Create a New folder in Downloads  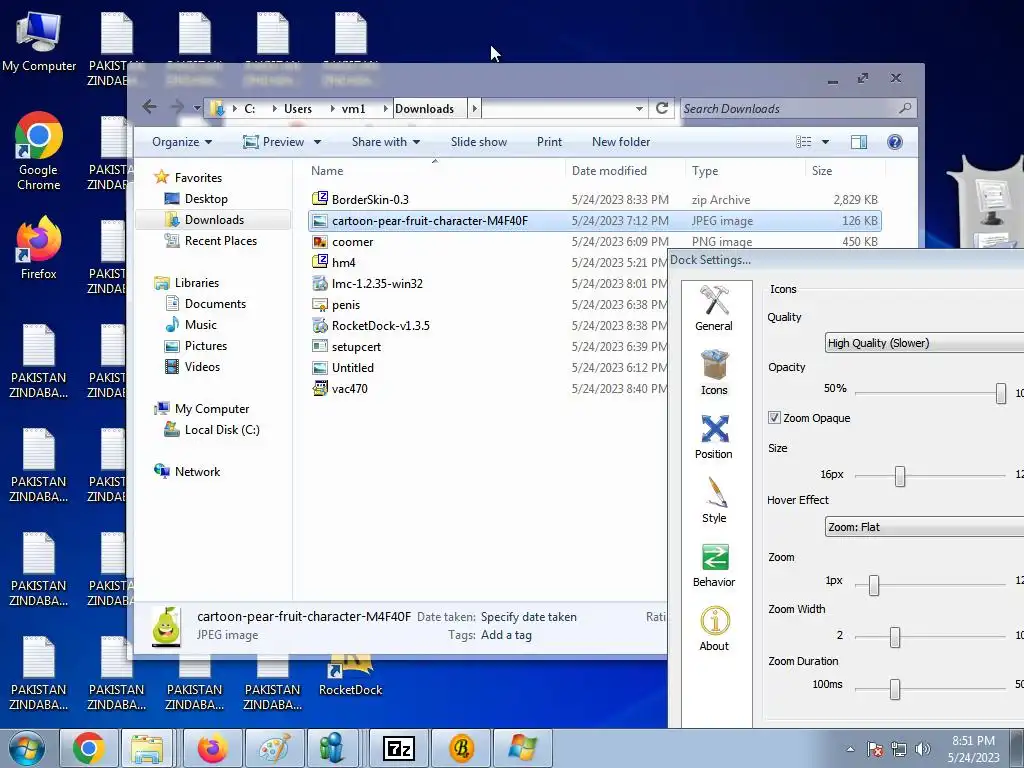621,142
